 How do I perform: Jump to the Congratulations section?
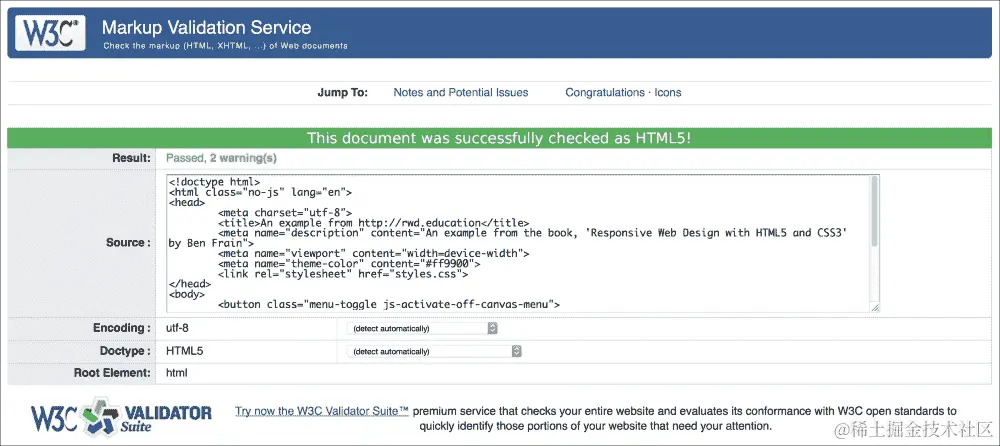click(x=605, y=93)
